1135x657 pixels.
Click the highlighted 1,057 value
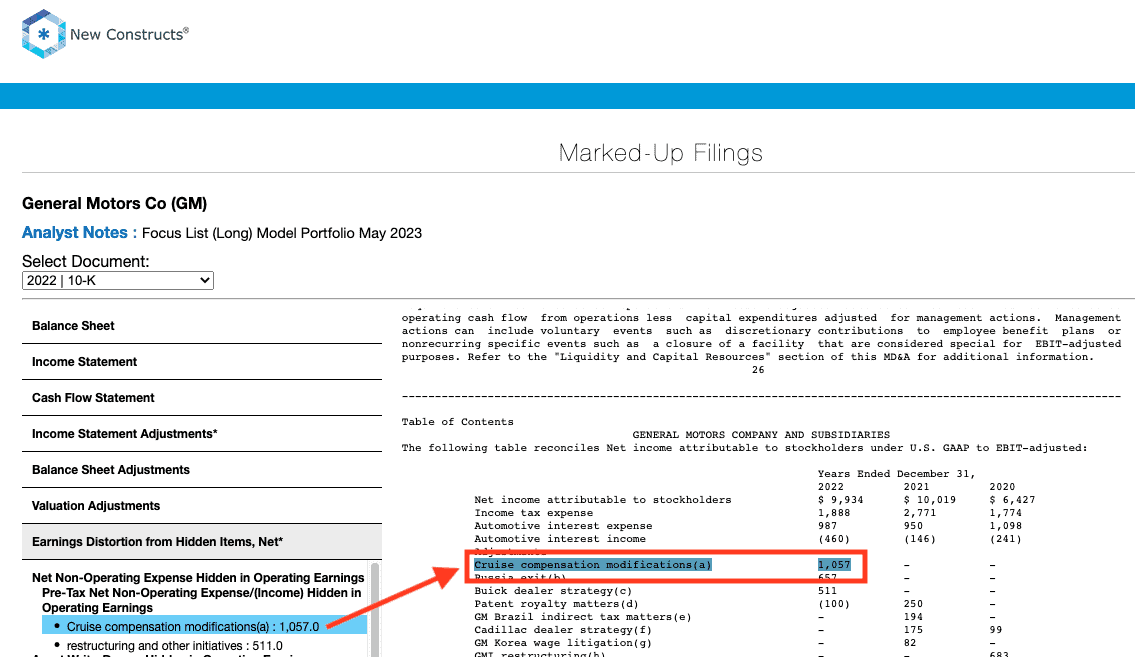point(834,564)
